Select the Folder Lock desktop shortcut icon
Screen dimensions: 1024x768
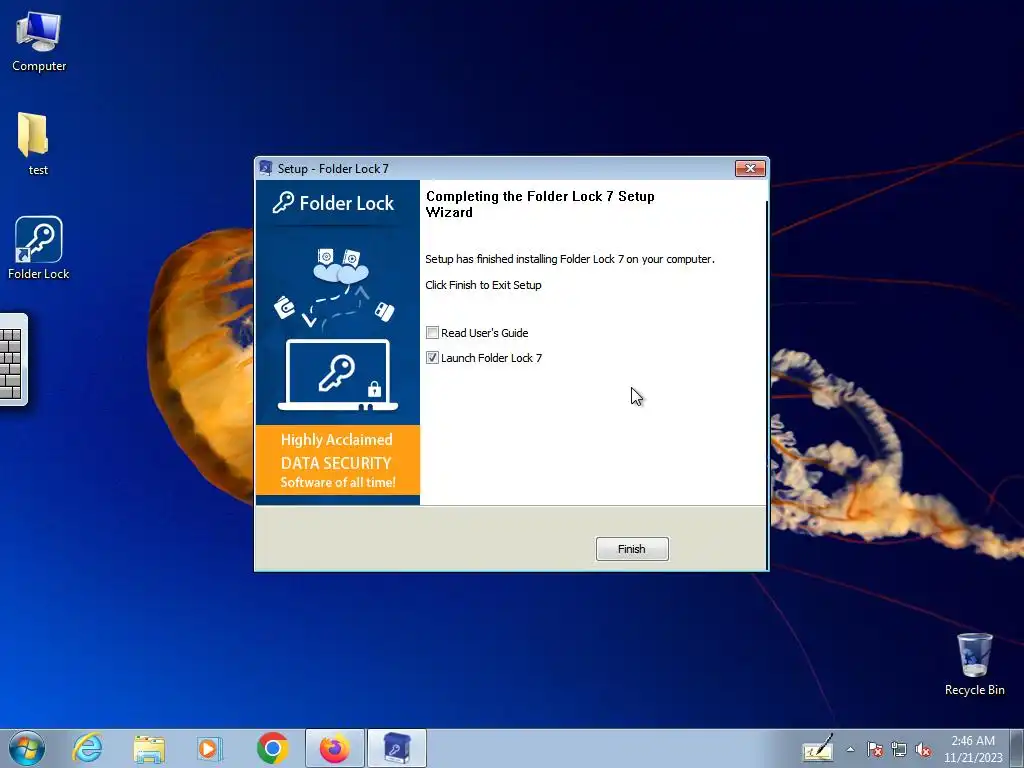[x=39, y=248]
